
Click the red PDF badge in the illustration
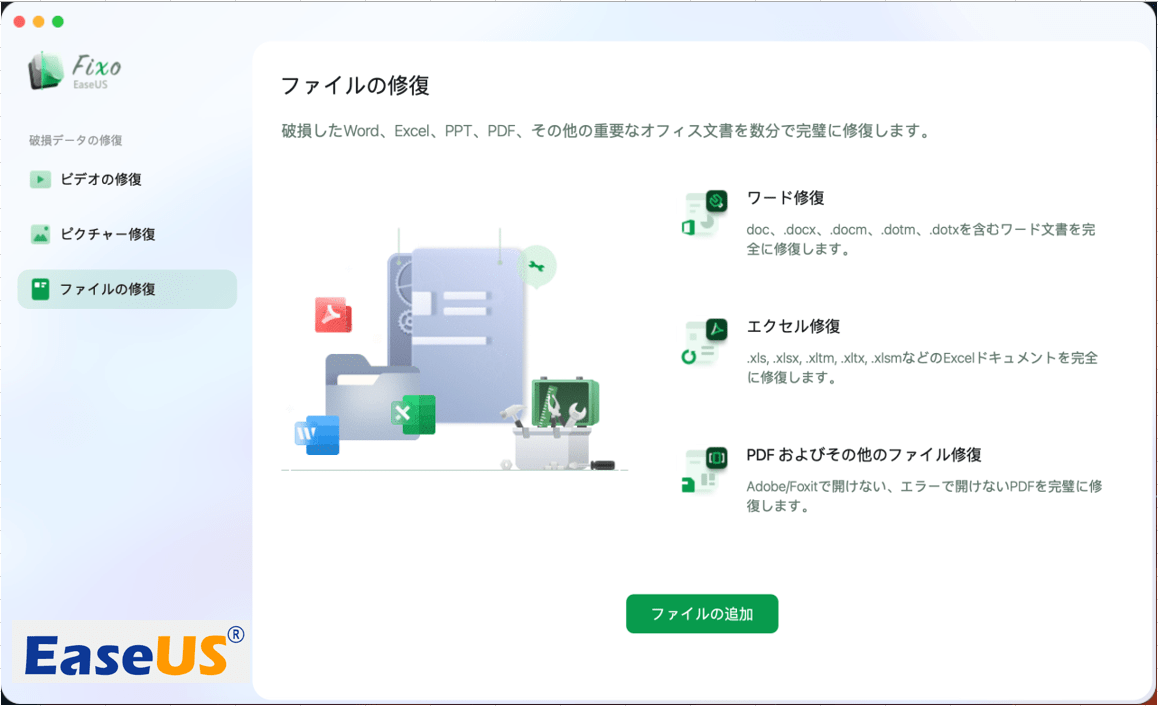pos(333,314)
